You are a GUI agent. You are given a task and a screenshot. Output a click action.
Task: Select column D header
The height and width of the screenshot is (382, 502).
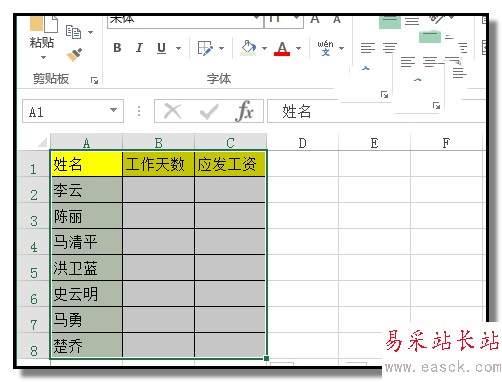(x=302, y=142)
